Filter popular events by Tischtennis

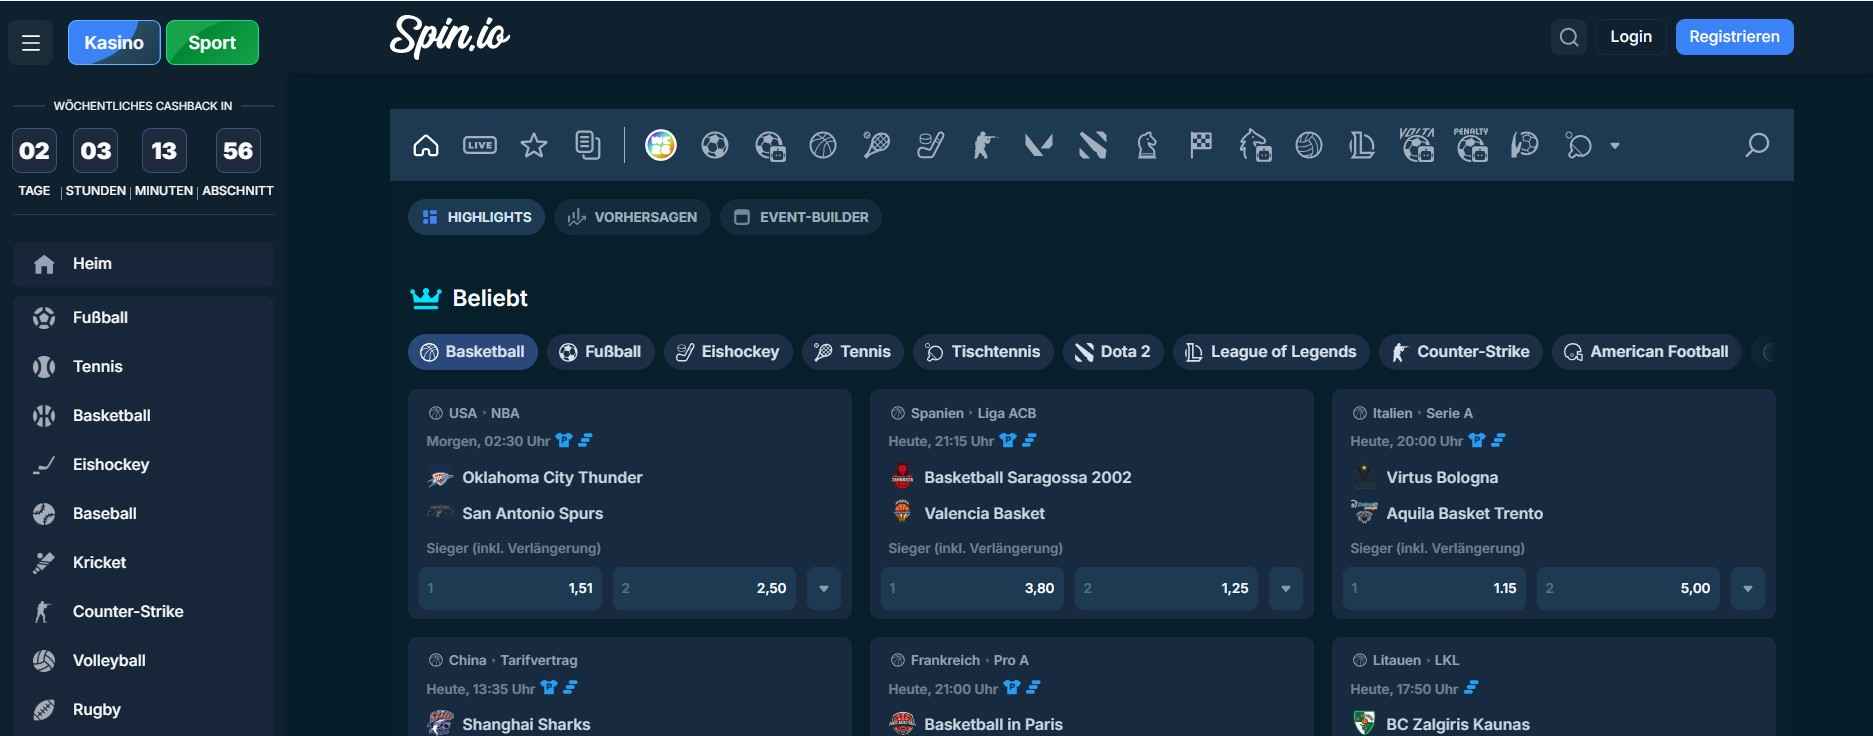983,352
